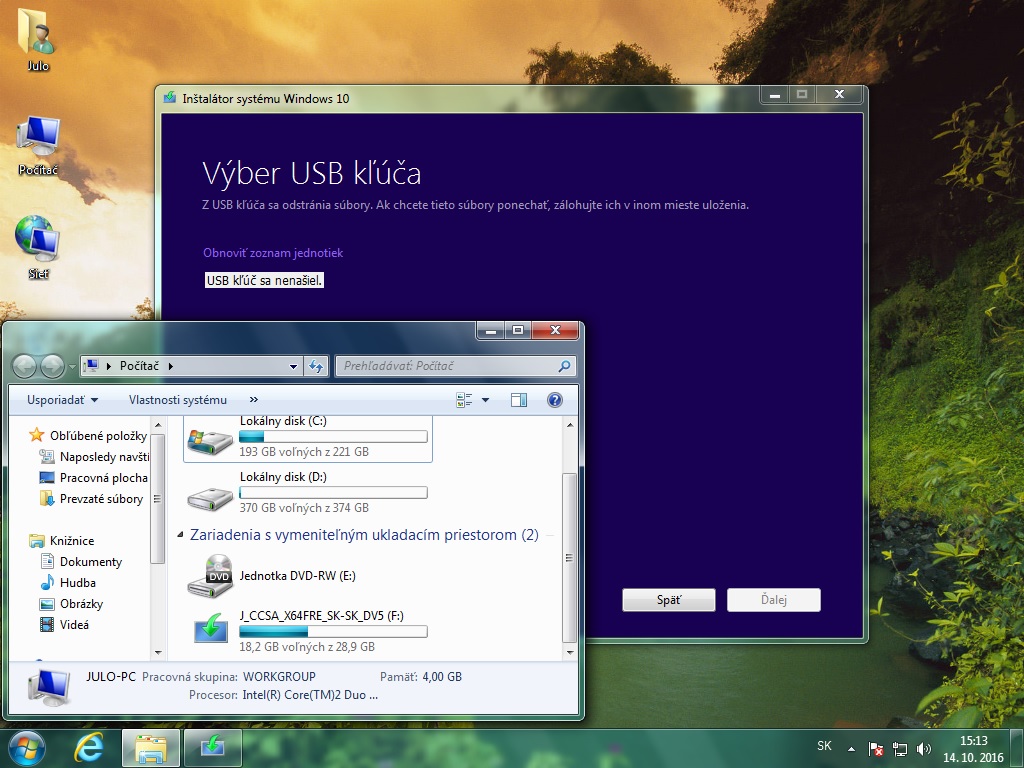Click file list scrollbar up arrow

tap(569, 425)
